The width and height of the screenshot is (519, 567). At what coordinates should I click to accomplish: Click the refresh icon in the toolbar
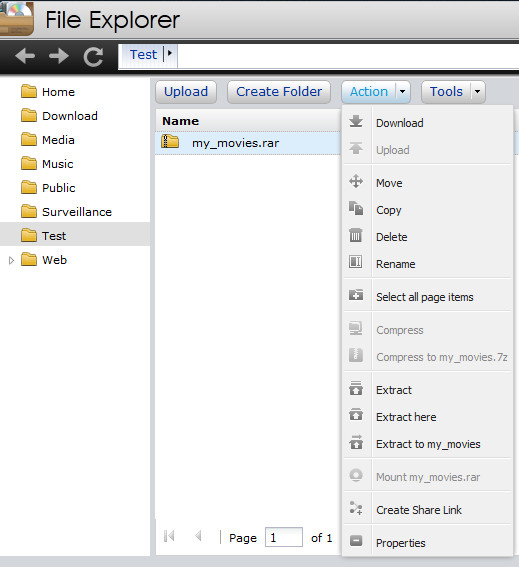tap(93, 57)
